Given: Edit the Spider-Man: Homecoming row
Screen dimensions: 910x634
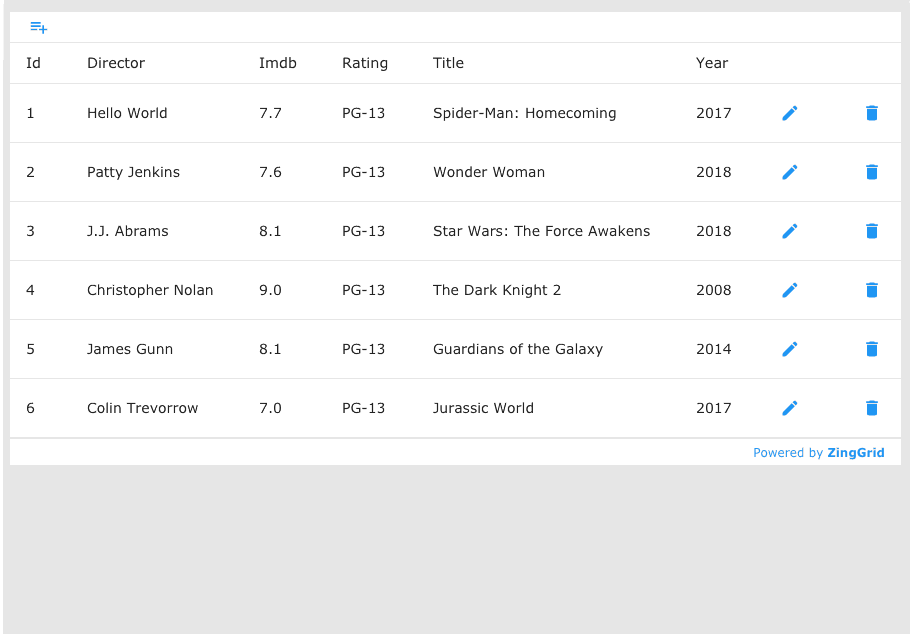Looking at the screenshot, I should click(789, 113).
